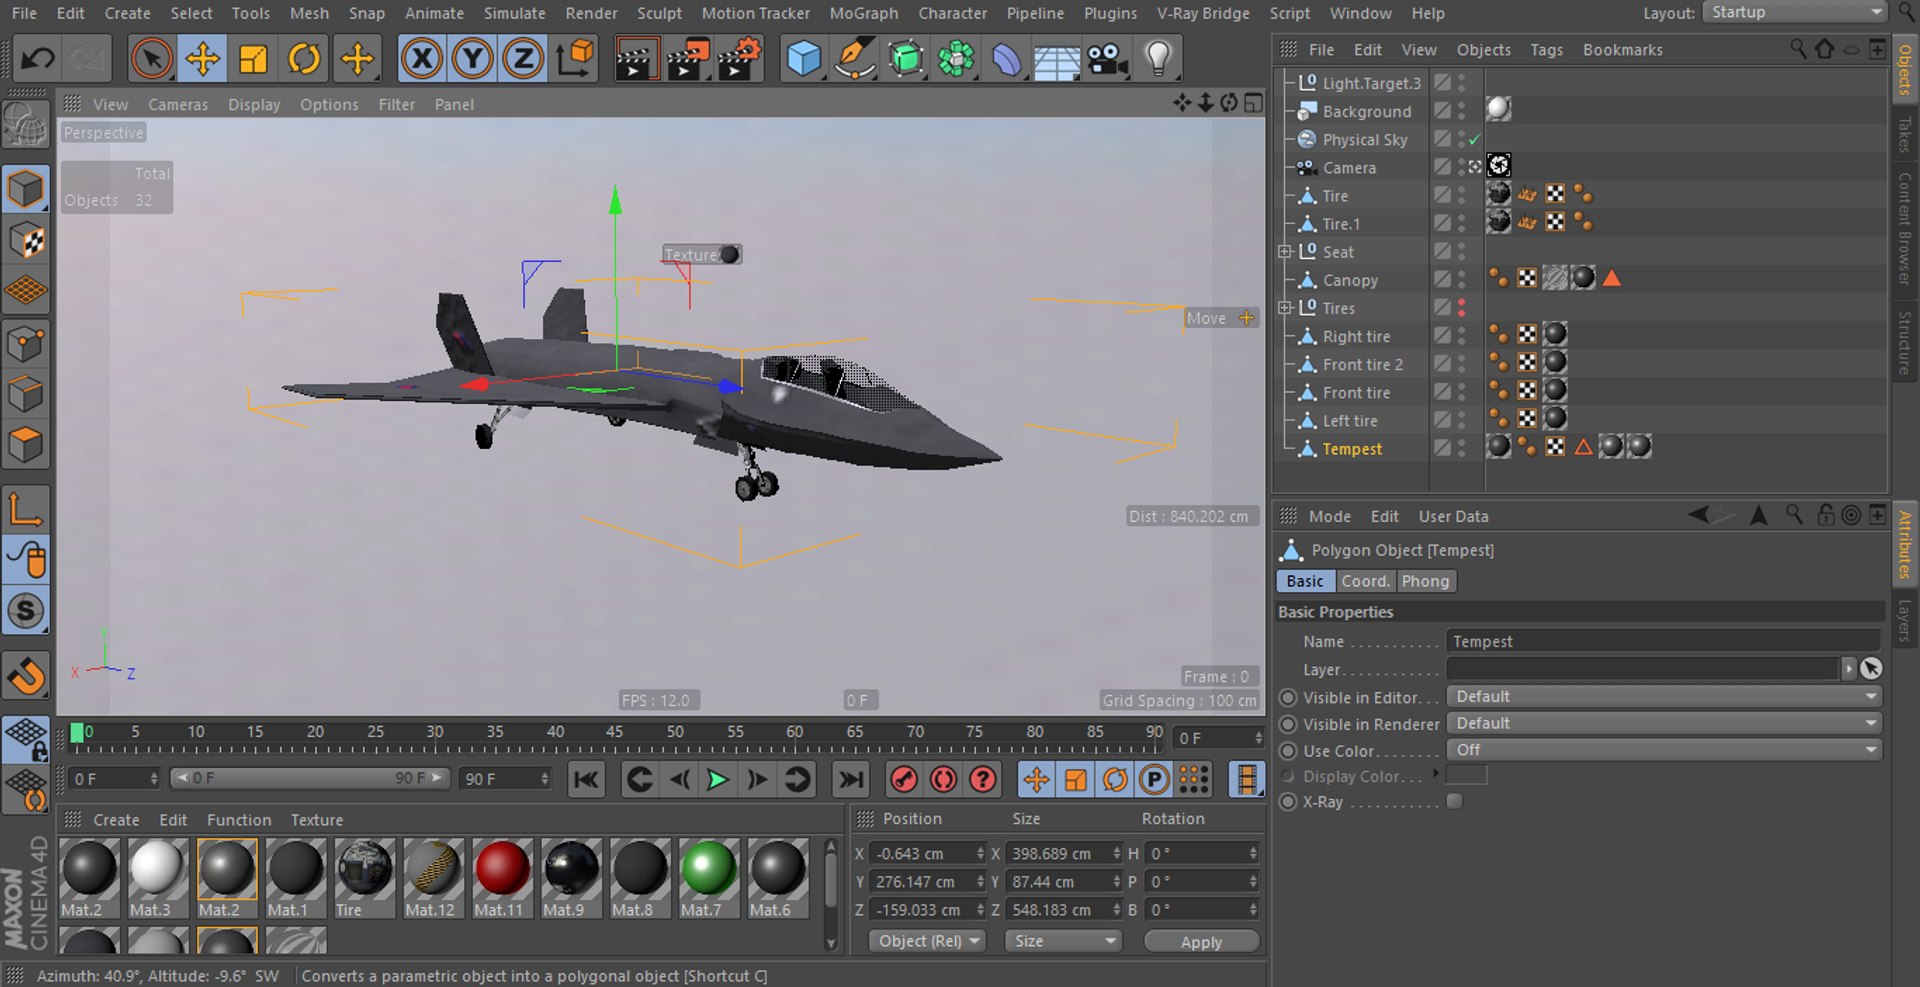The width and height of the screenshot is (1920, 987).
Task: Select the Rotate tool
Action: click(304, 59)
